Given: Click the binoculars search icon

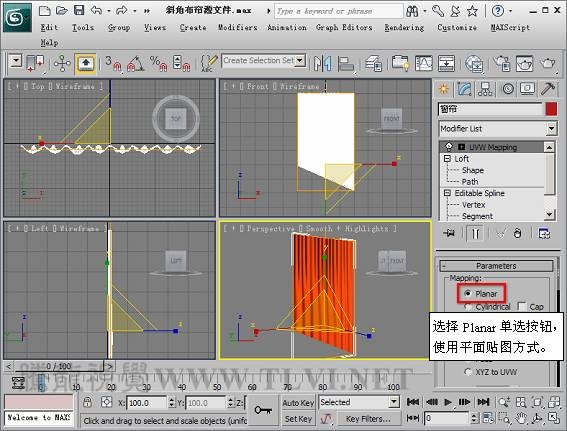Looking at the screenshot, I should coord(412,11).
